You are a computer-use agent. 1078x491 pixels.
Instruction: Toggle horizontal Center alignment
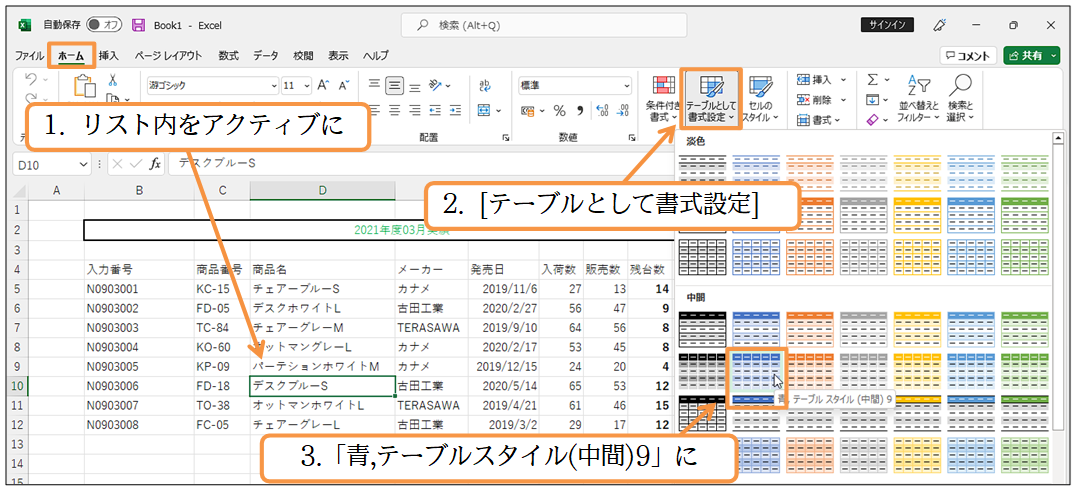tap(394, 110)
